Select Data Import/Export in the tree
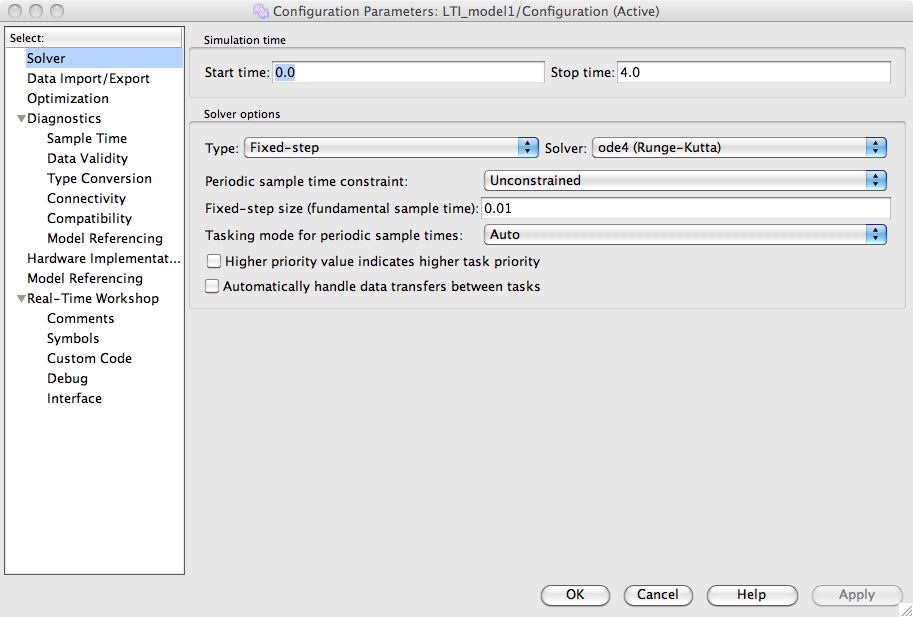This screenshot has width=913, height=617. click(x=88, y=79)
